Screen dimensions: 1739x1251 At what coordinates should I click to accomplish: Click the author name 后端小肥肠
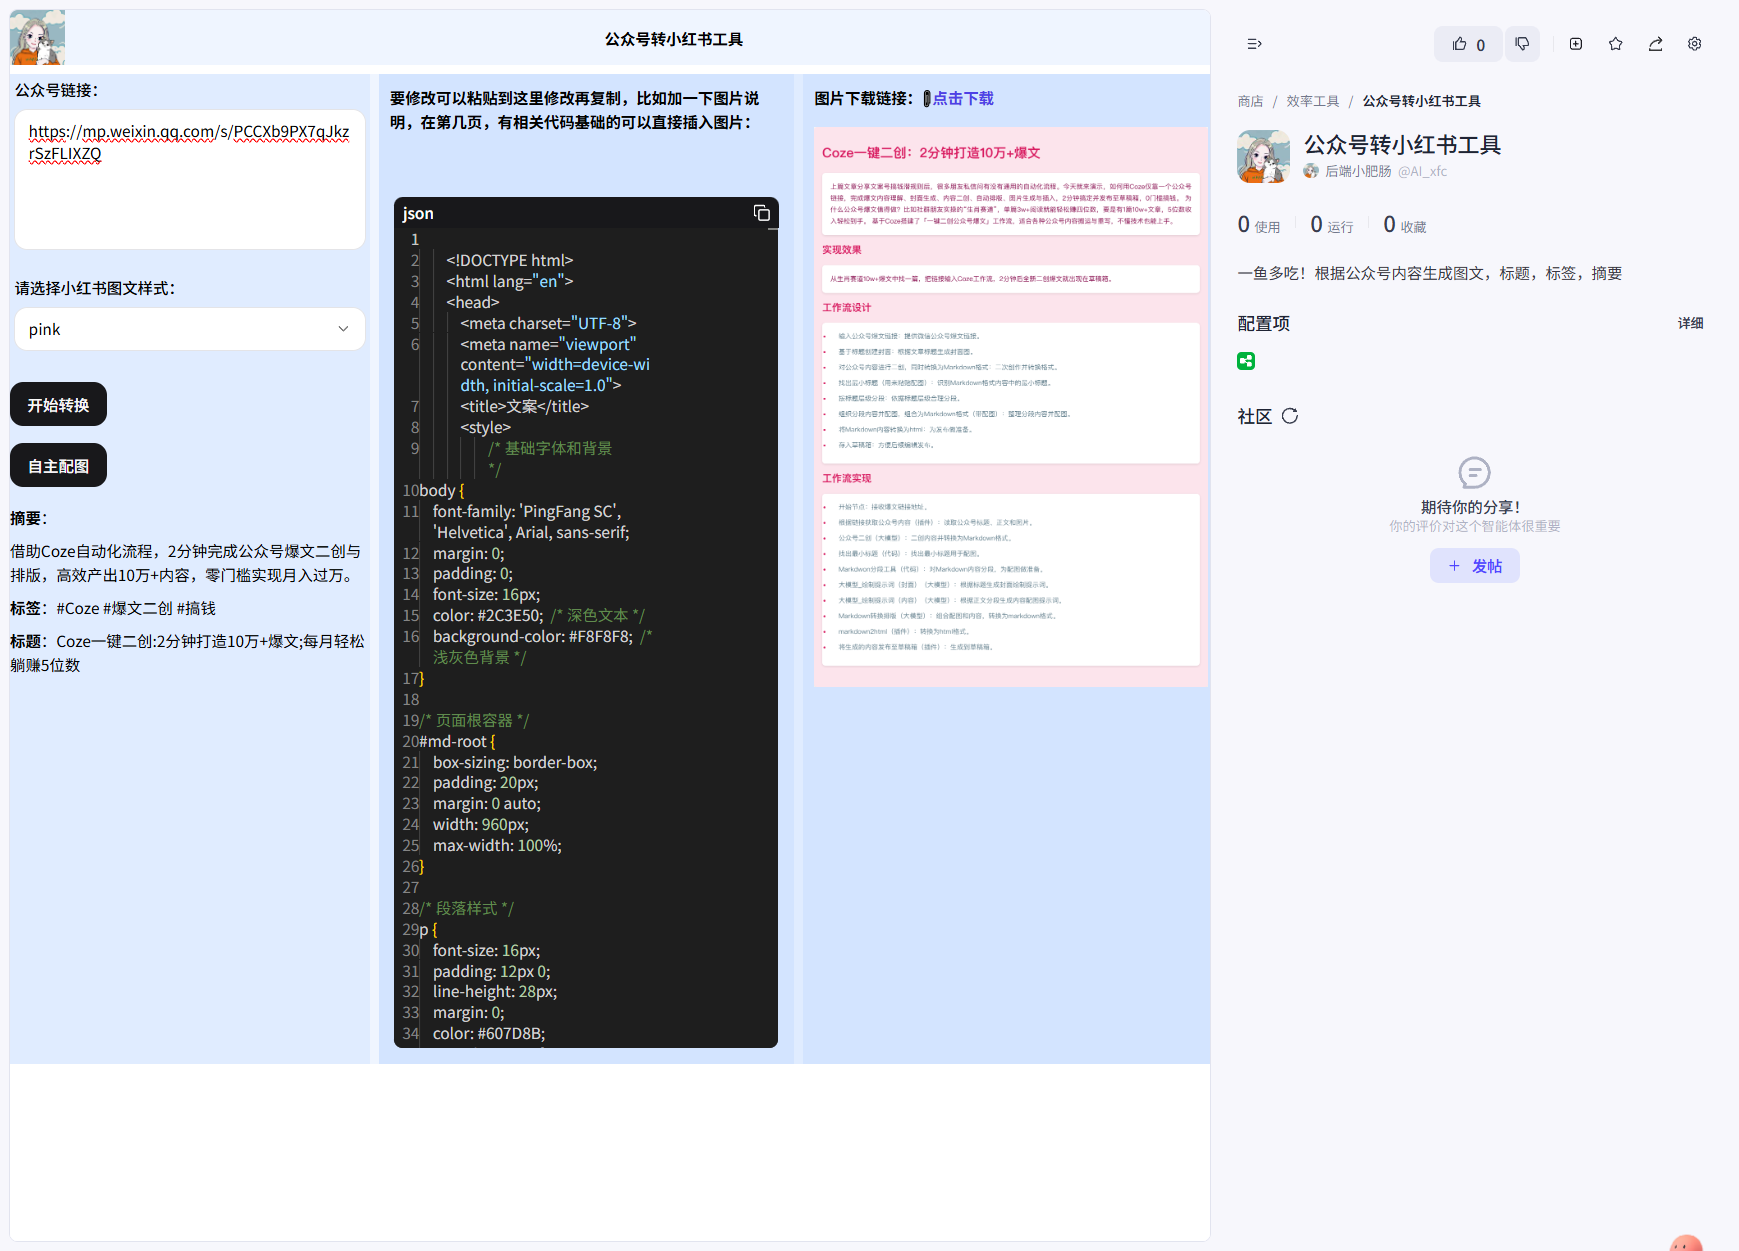point(1358,171)
